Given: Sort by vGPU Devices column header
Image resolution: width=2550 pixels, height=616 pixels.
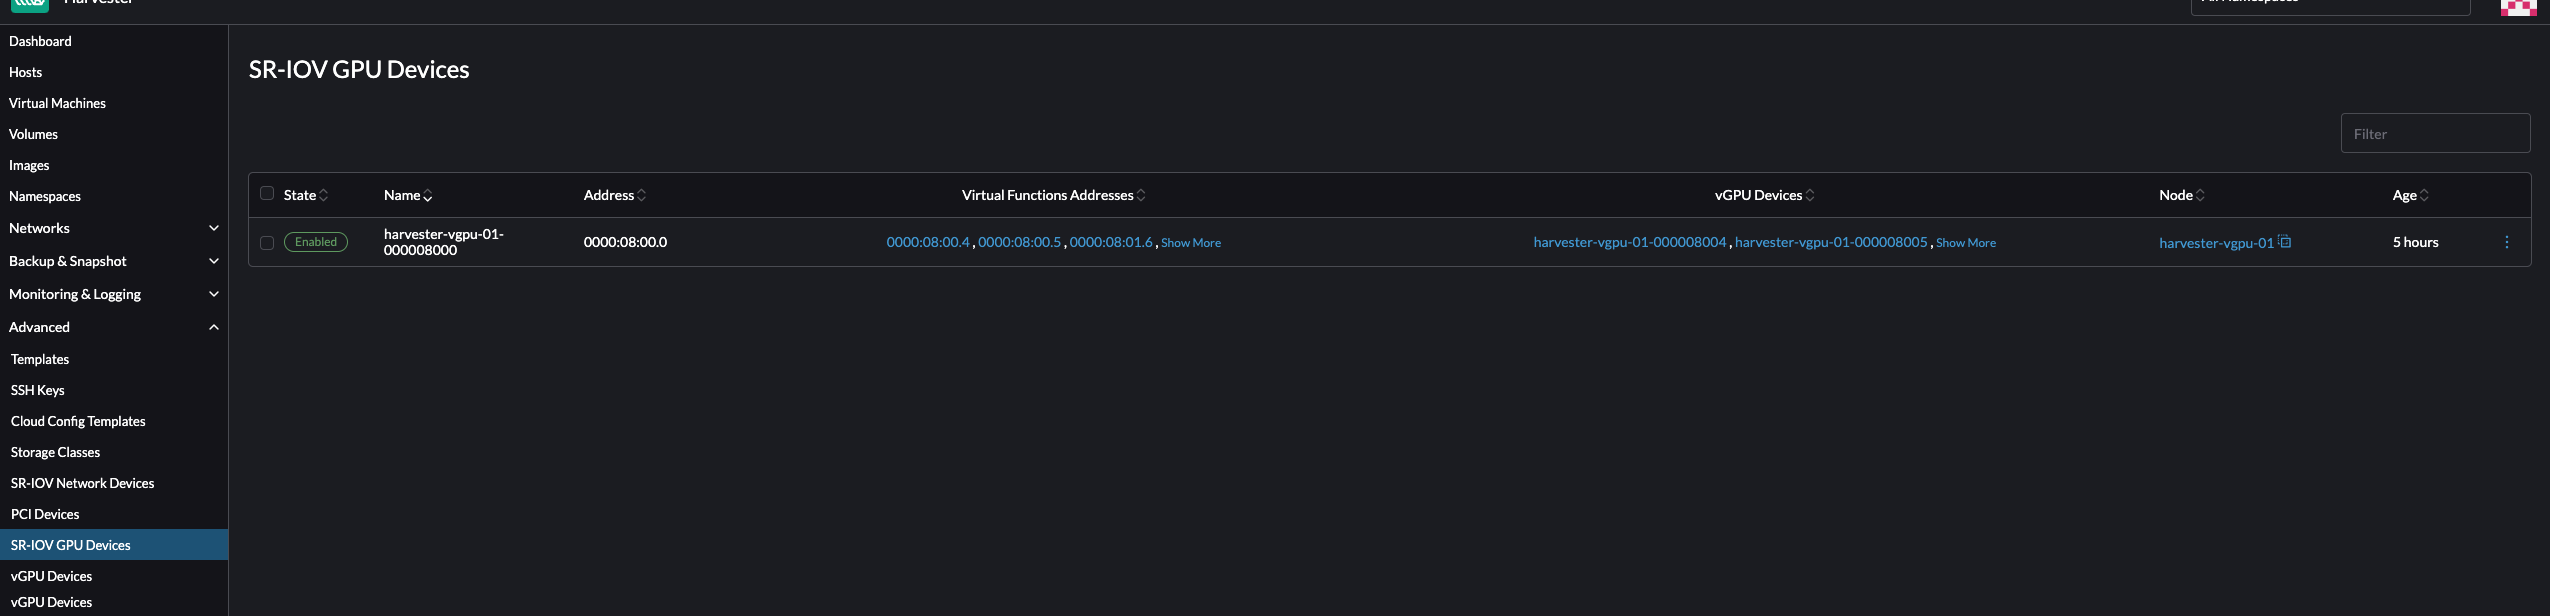Looking at the screenshot, I should click(x=1809, y=196).
